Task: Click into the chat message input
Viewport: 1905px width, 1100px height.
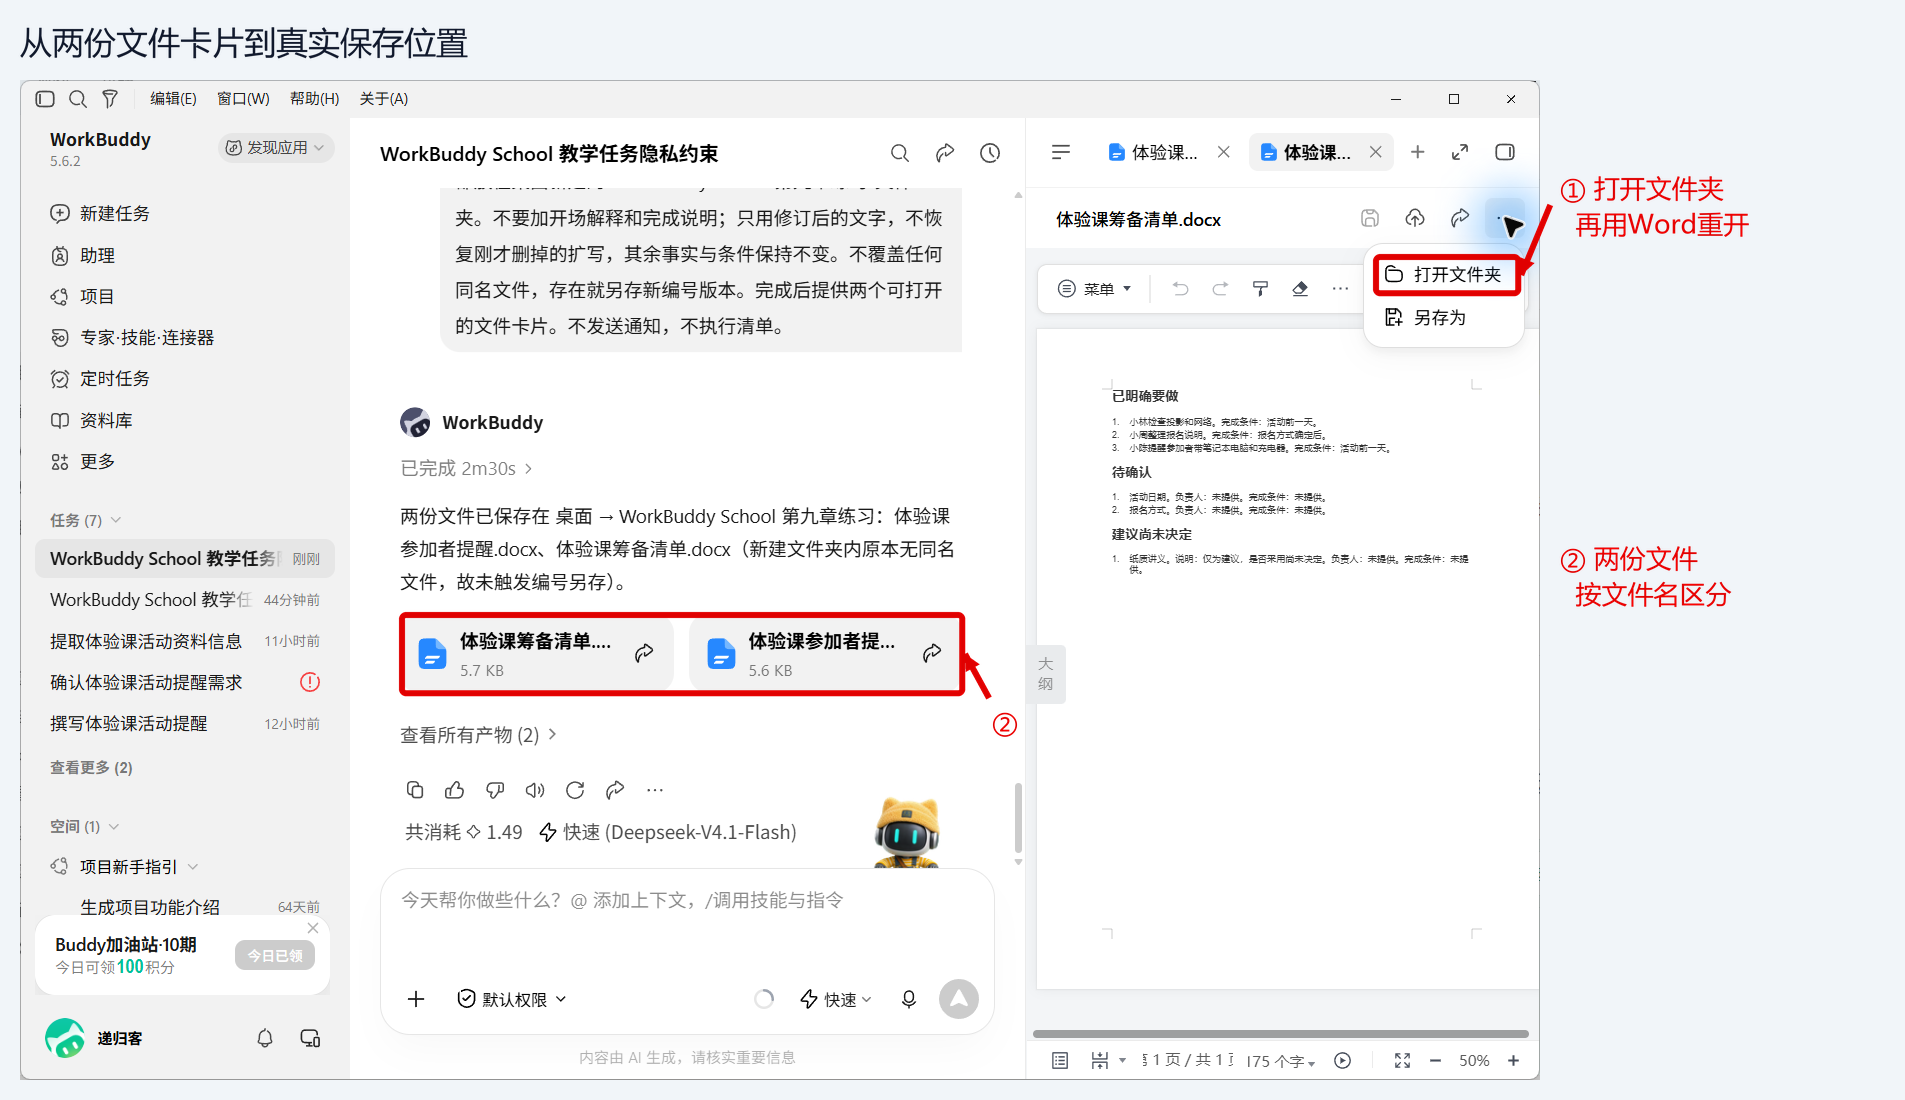Action: (x=687, y=920)
